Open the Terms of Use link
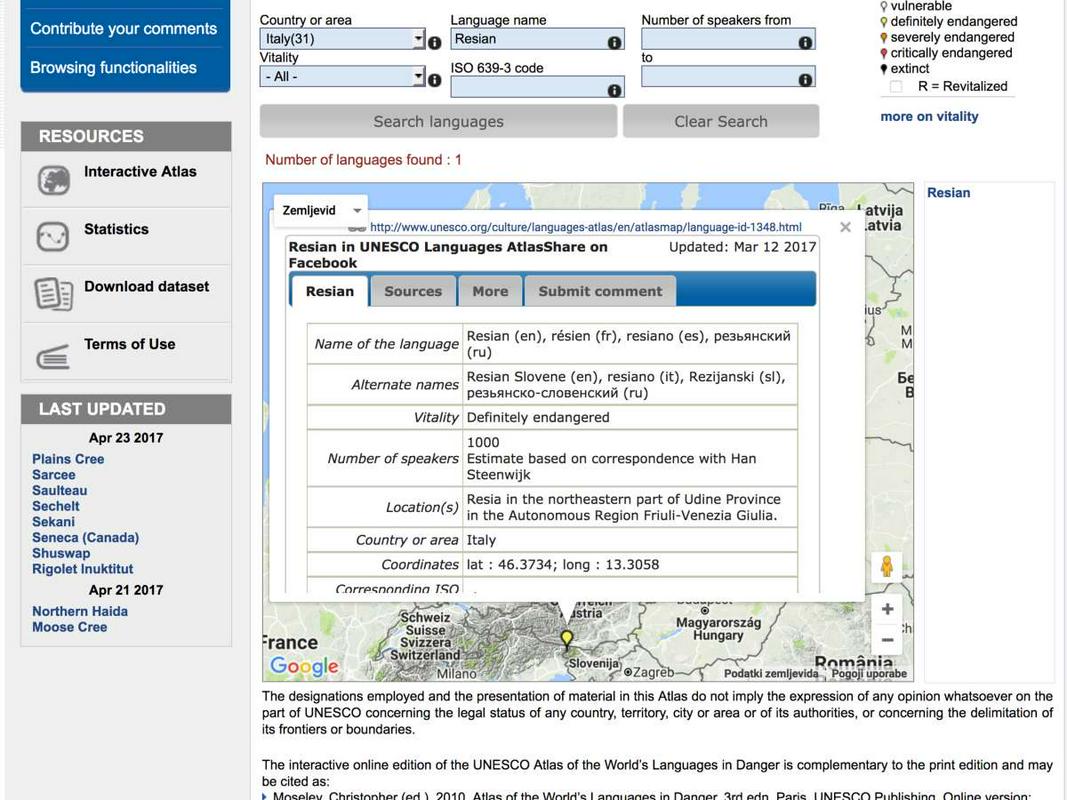The height and width of the screenshot is (800, 1067). [x=129, y=344]
